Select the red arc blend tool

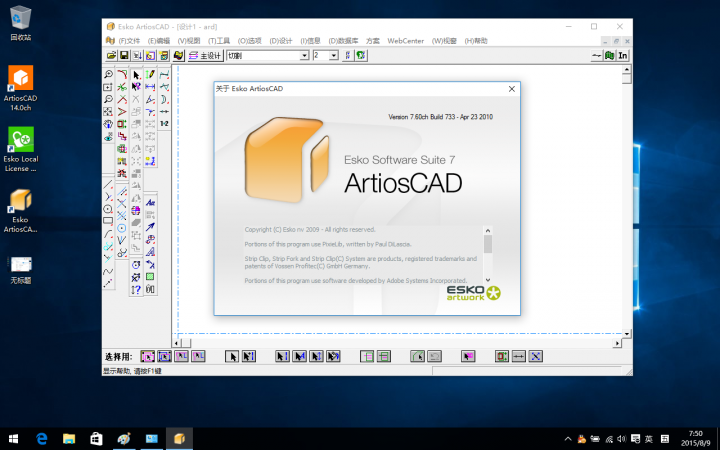tap(122, 74)
